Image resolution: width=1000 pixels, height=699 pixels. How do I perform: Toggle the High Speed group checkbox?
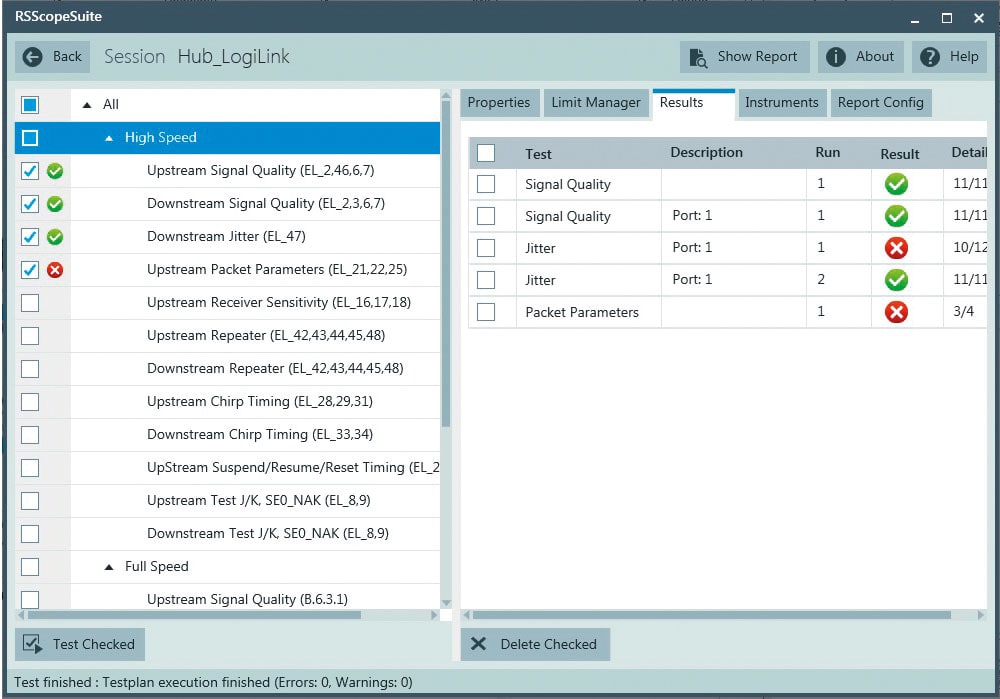click(30, 138)
